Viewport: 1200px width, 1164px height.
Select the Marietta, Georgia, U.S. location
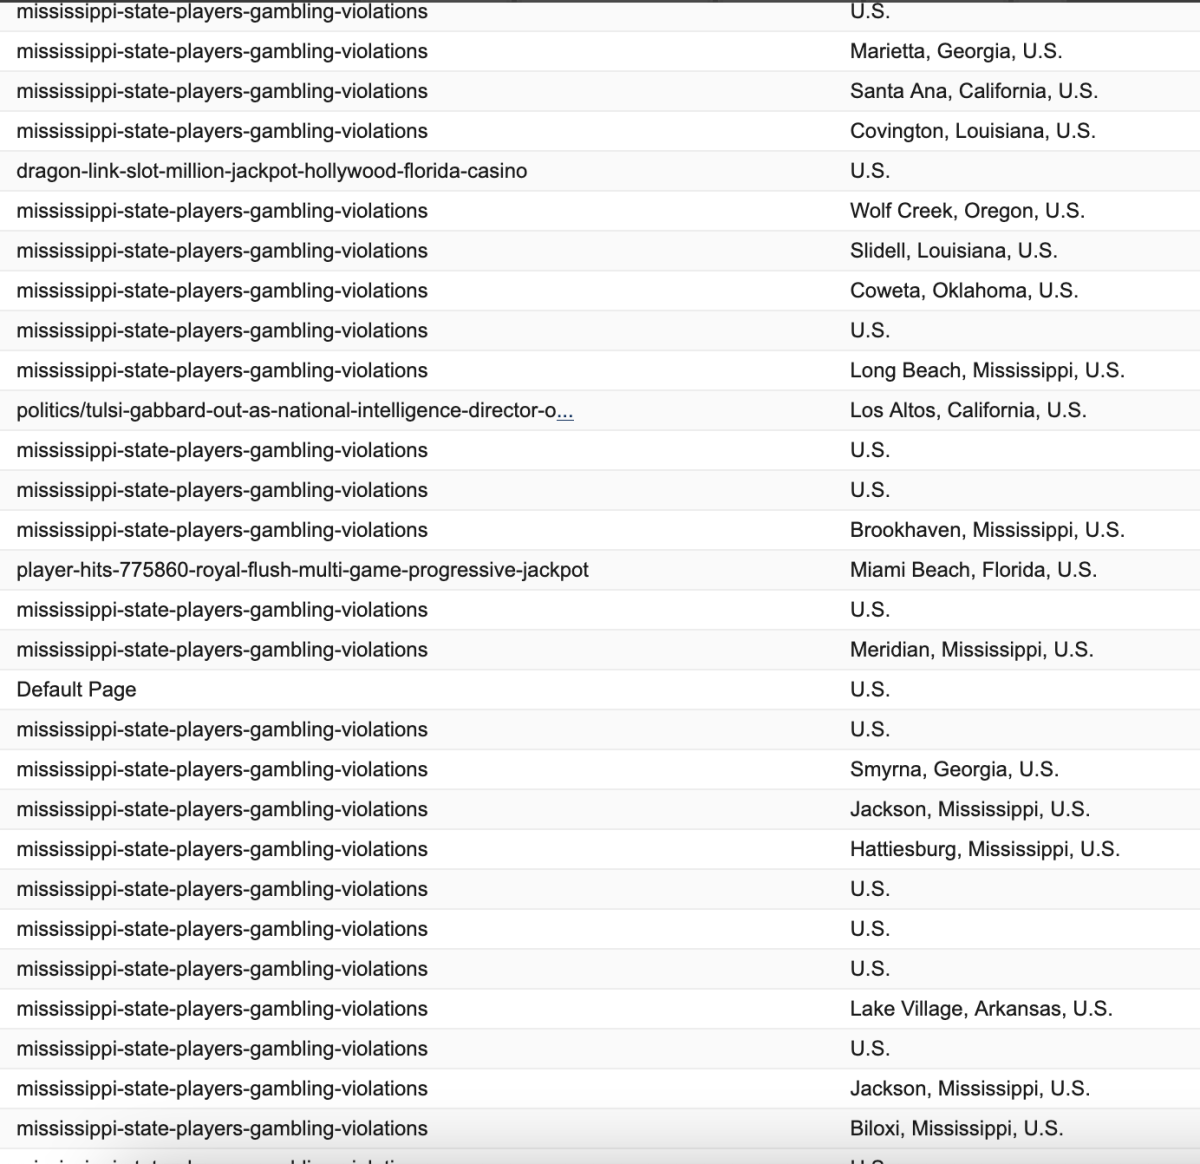[x=956, y=51]
